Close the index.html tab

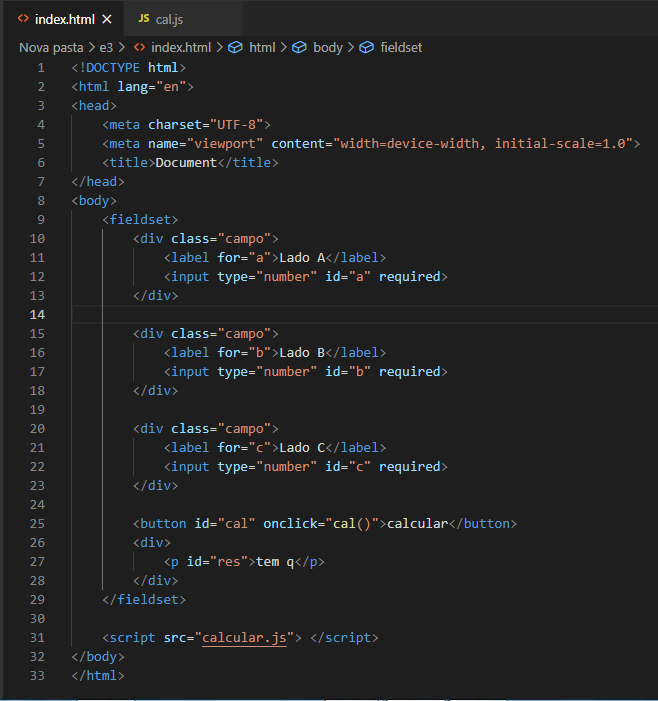click(x=107, y=19)
